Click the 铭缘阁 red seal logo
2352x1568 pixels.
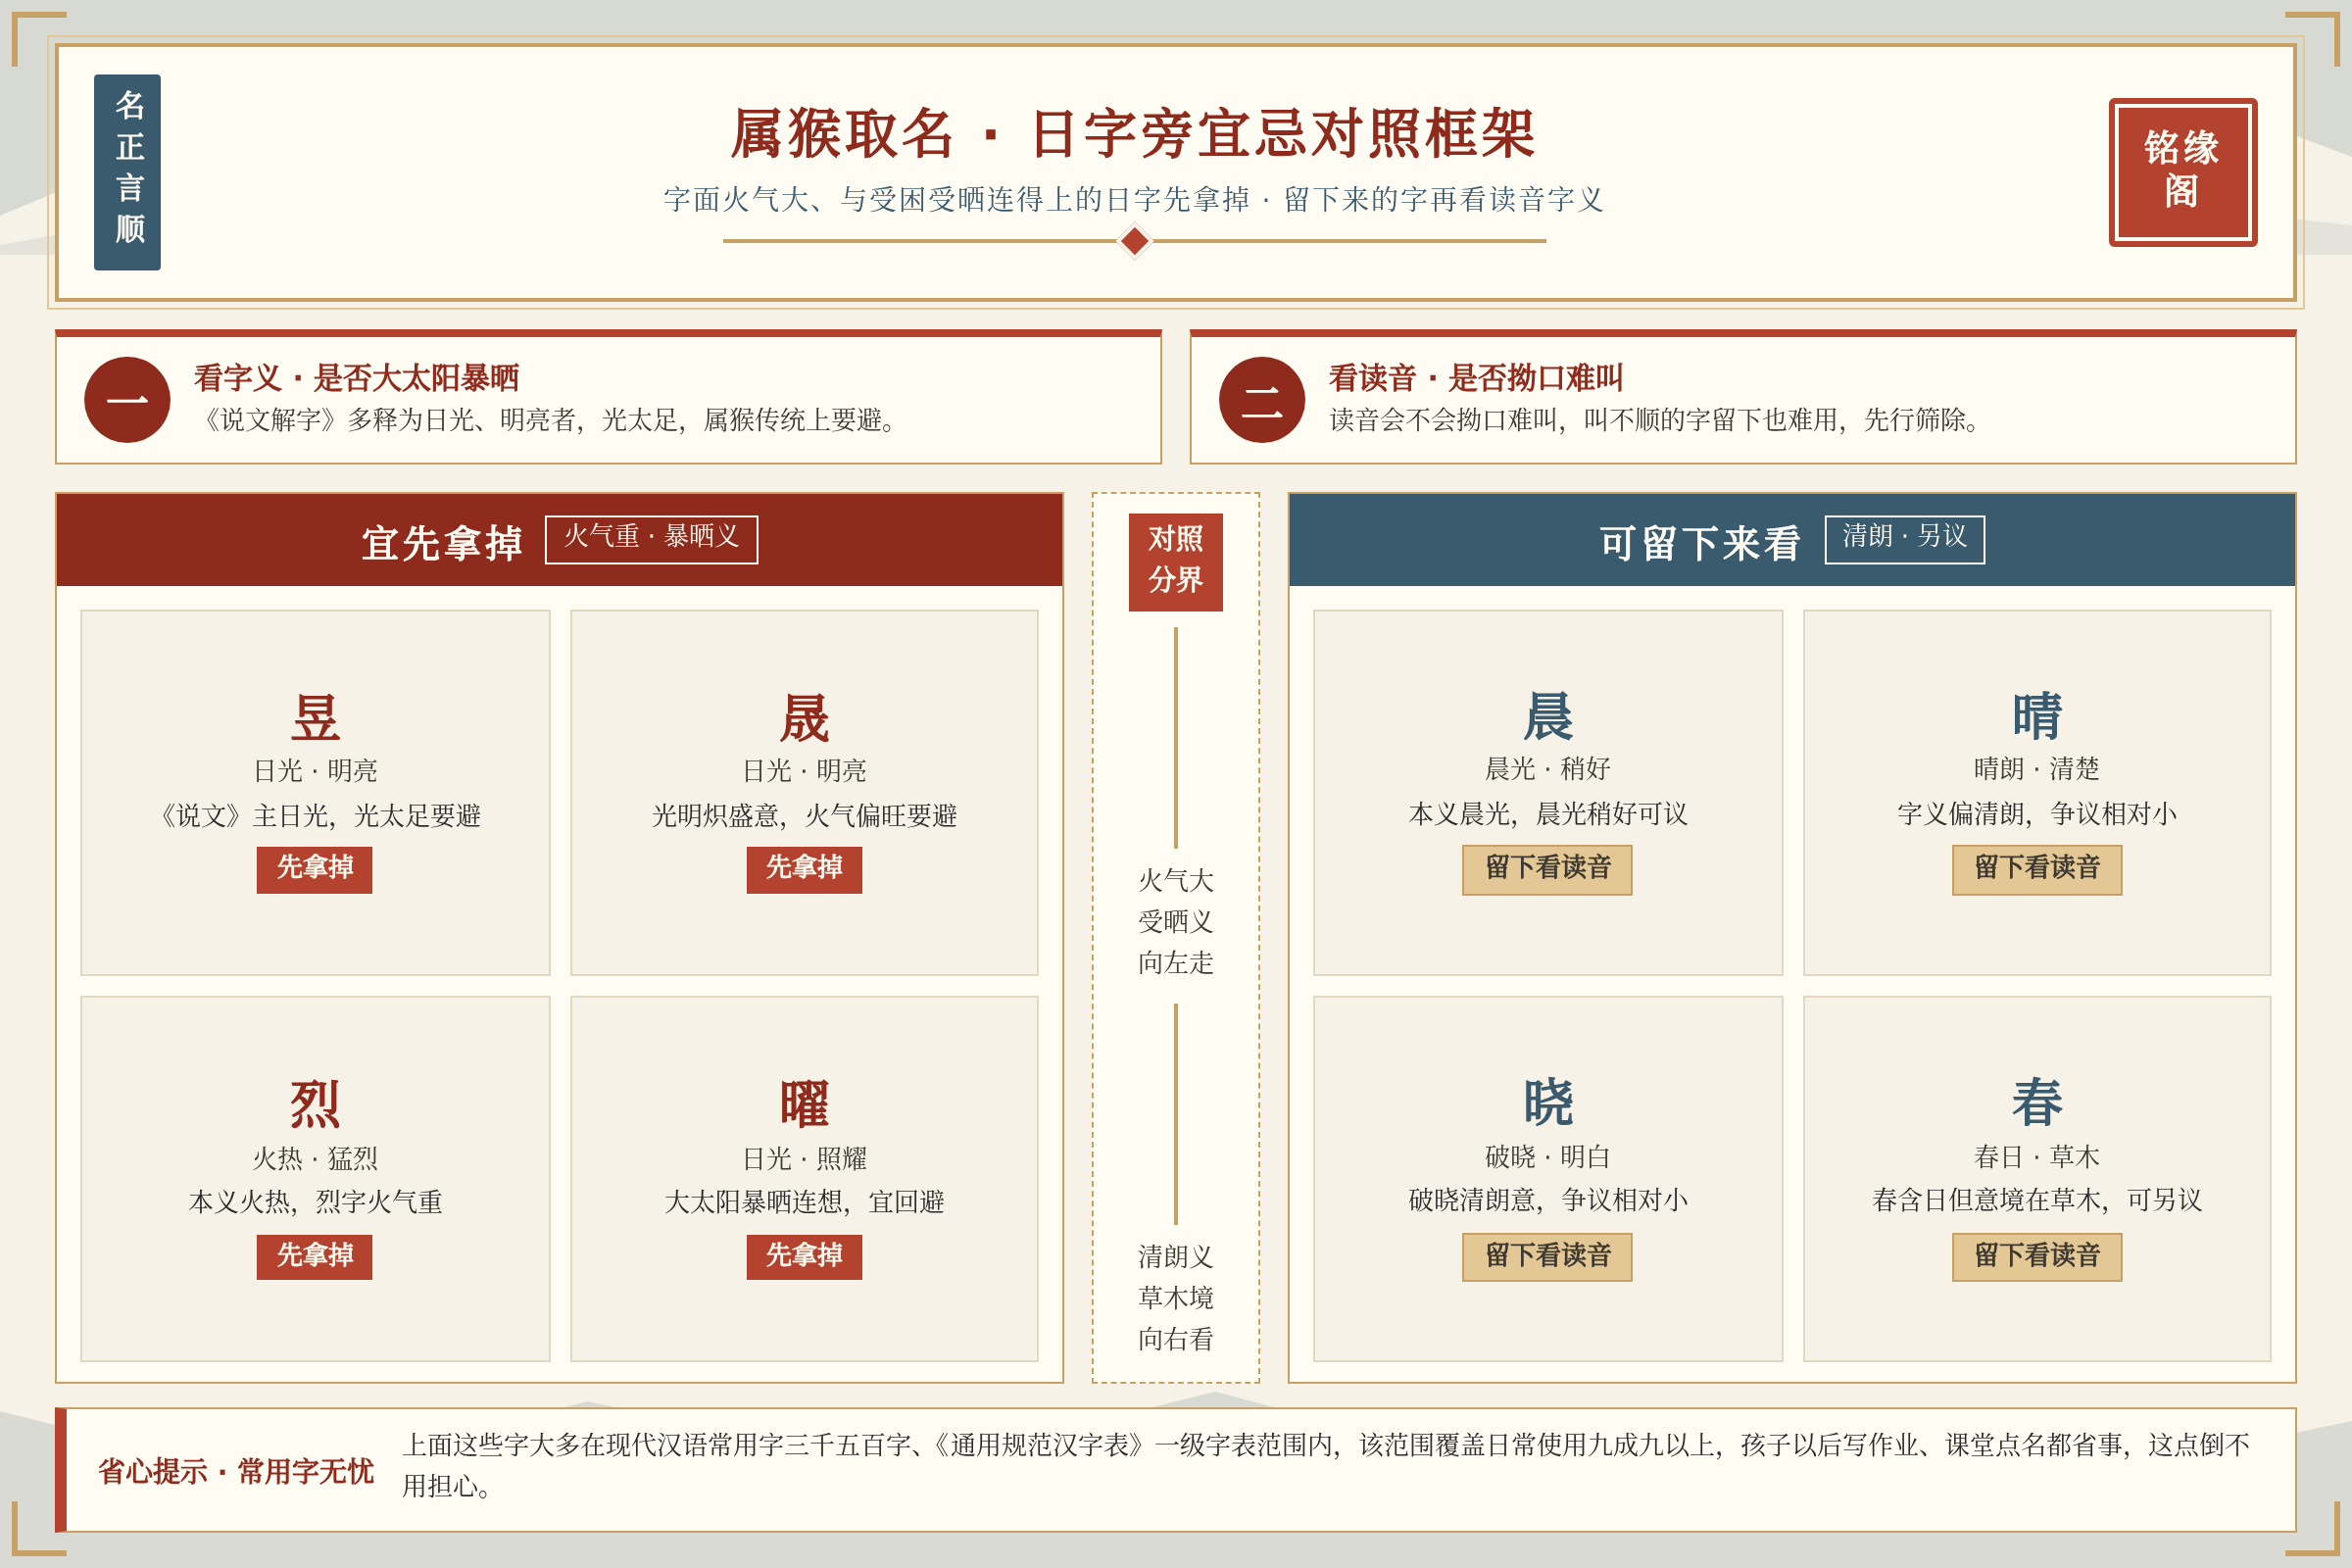point(2182,172)
